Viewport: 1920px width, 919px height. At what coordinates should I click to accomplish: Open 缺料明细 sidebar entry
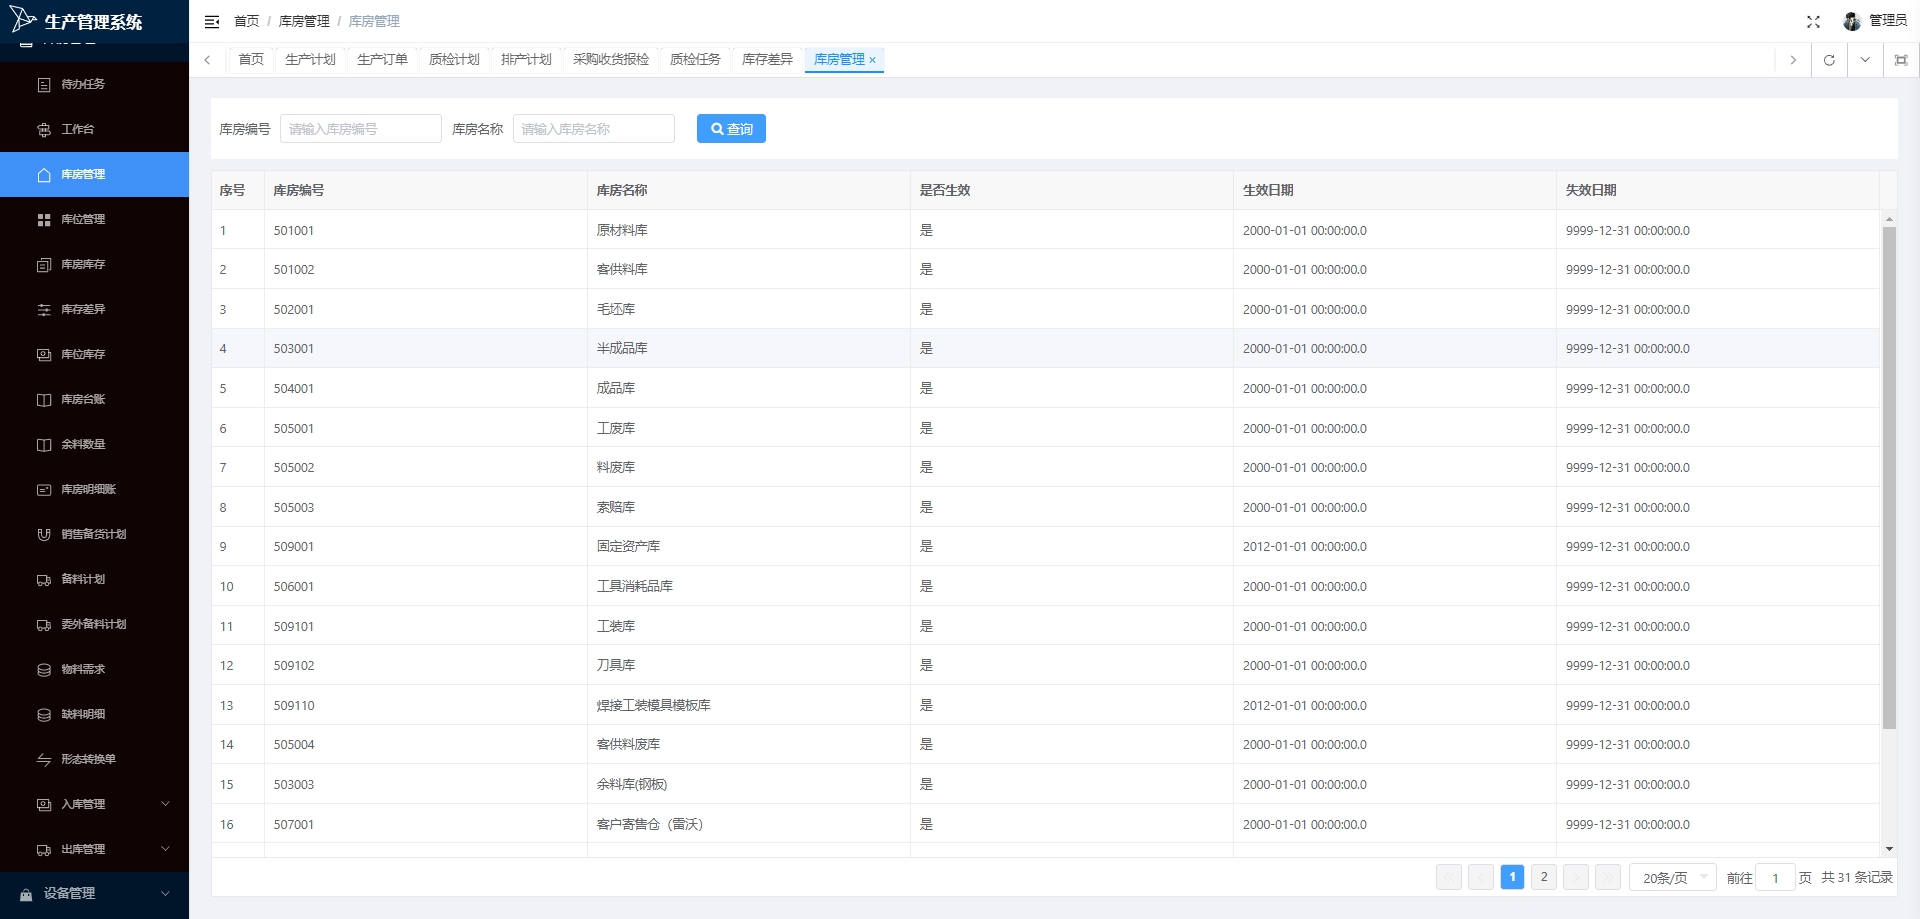point(94,715)
